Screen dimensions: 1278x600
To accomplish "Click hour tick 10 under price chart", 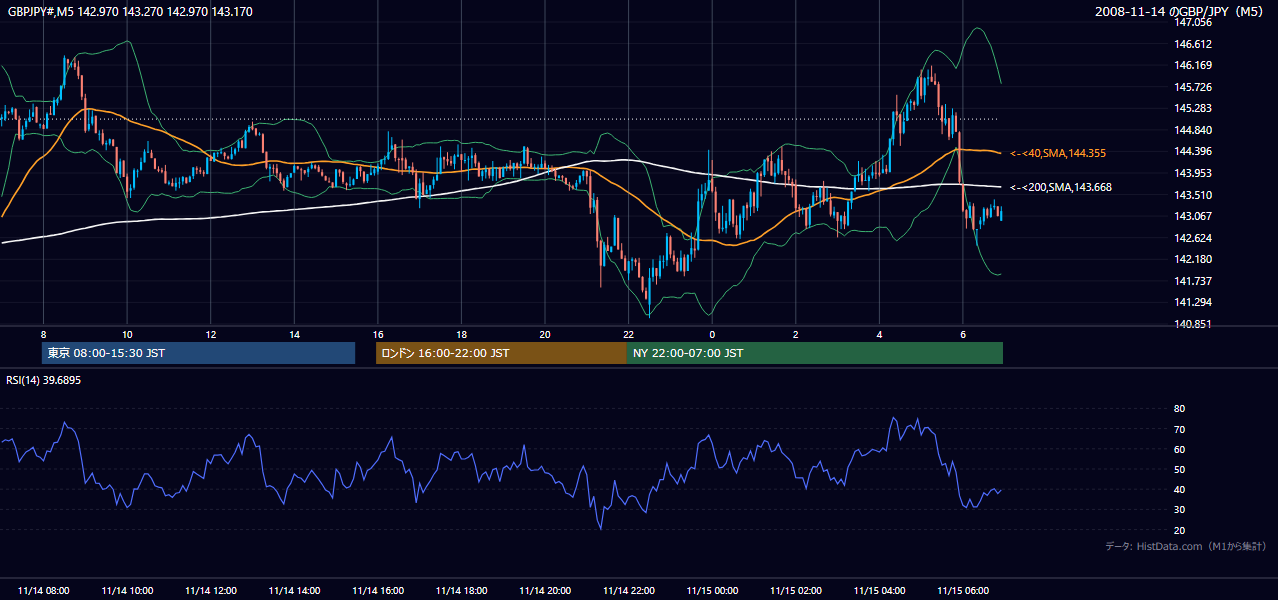I will click(x=127, y=334).
